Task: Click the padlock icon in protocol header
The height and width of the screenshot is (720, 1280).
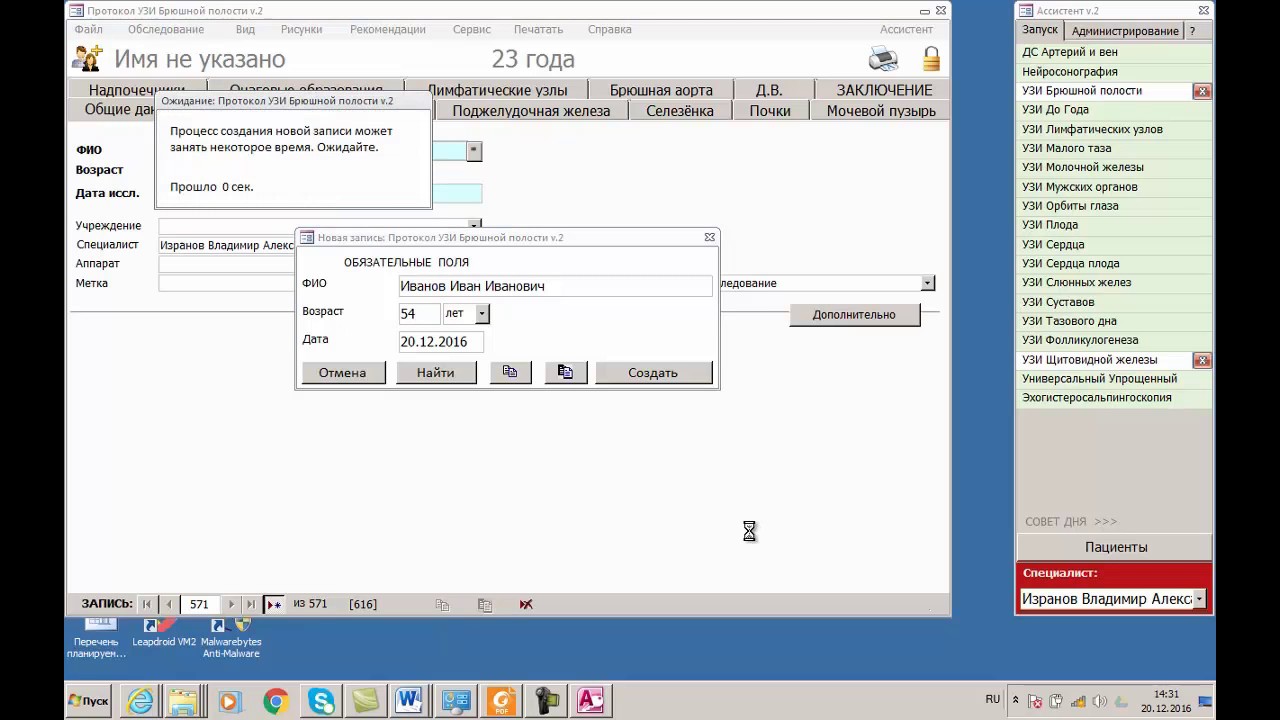Action: (931, 59)
